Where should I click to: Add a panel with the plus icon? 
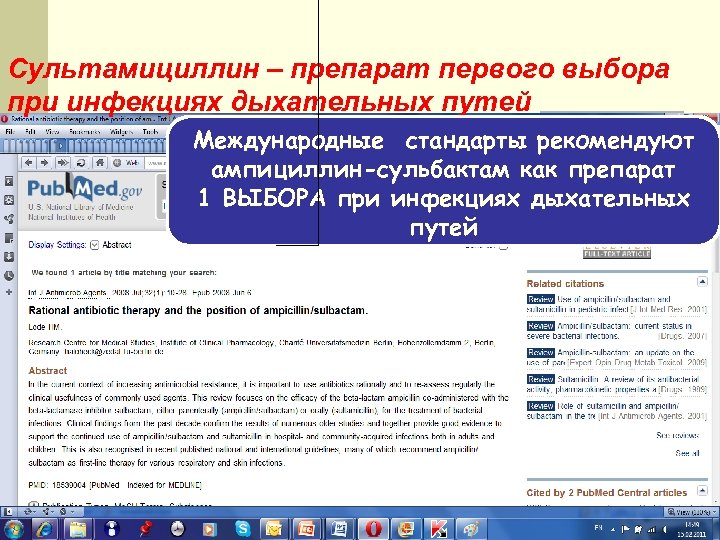pos(9,292)
